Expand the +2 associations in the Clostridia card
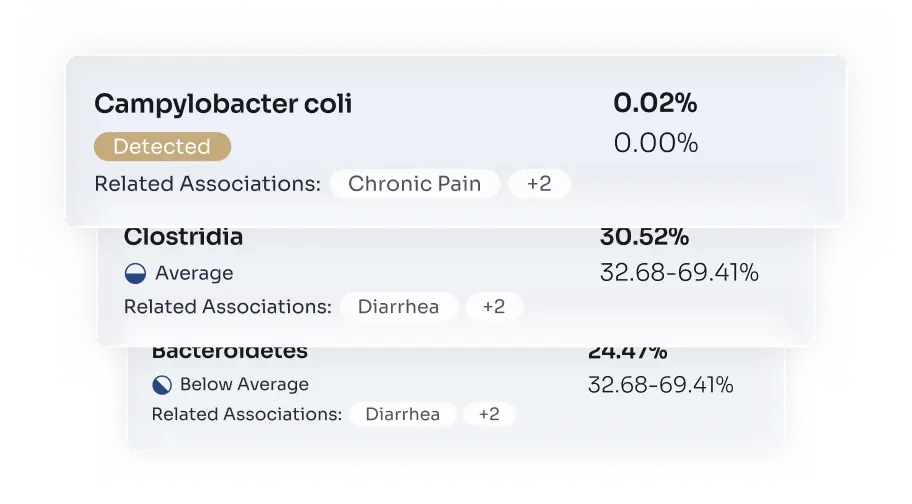The height and width of the screenshot is (504, 912). pyautogui.click(x=494, y=307)
